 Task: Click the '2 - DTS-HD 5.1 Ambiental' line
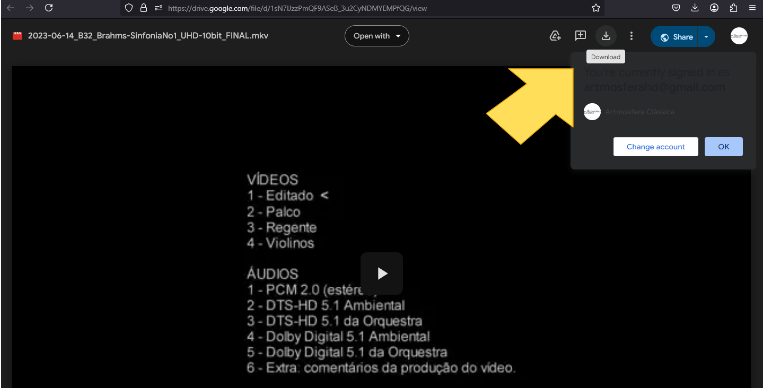(325, 306)
